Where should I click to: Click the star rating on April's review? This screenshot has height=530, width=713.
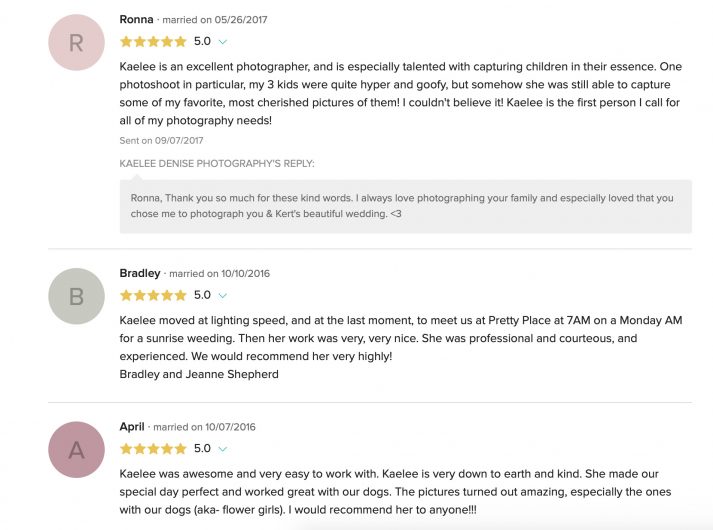pyautogui.click(x=153, y=449)
